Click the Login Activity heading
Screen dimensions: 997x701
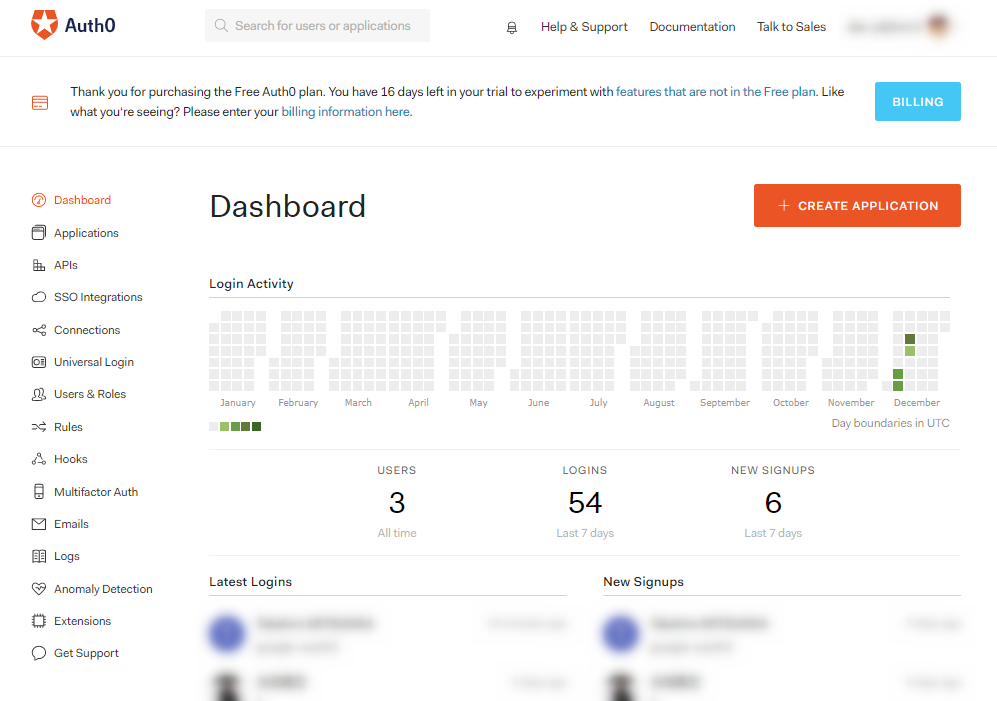tap(251, 284)
